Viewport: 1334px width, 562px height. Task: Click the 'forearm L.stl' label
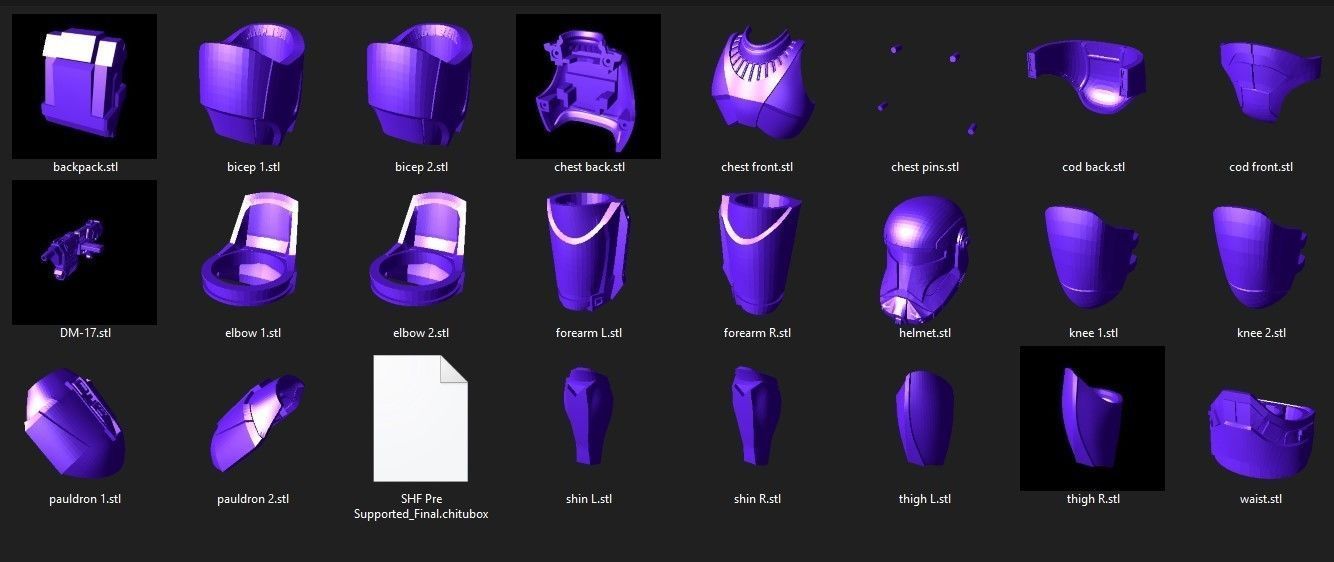589,333
